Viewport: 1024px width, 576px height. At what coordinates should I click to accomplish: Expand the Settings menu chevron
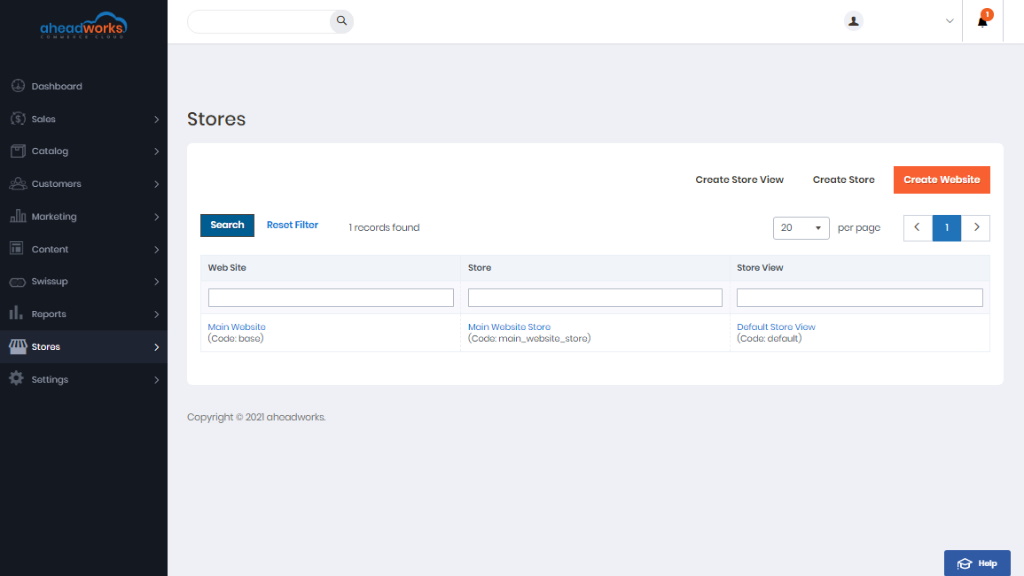click(156, 379)
